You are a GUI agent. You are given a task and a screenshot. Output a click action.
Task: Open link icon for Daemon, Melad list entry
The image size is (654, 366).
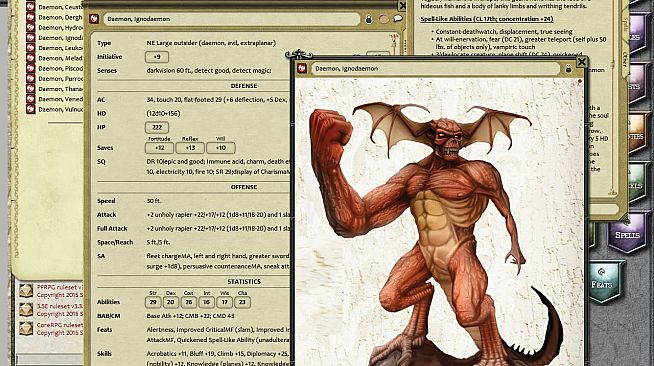pyautogui.click(x=30, y=58)
